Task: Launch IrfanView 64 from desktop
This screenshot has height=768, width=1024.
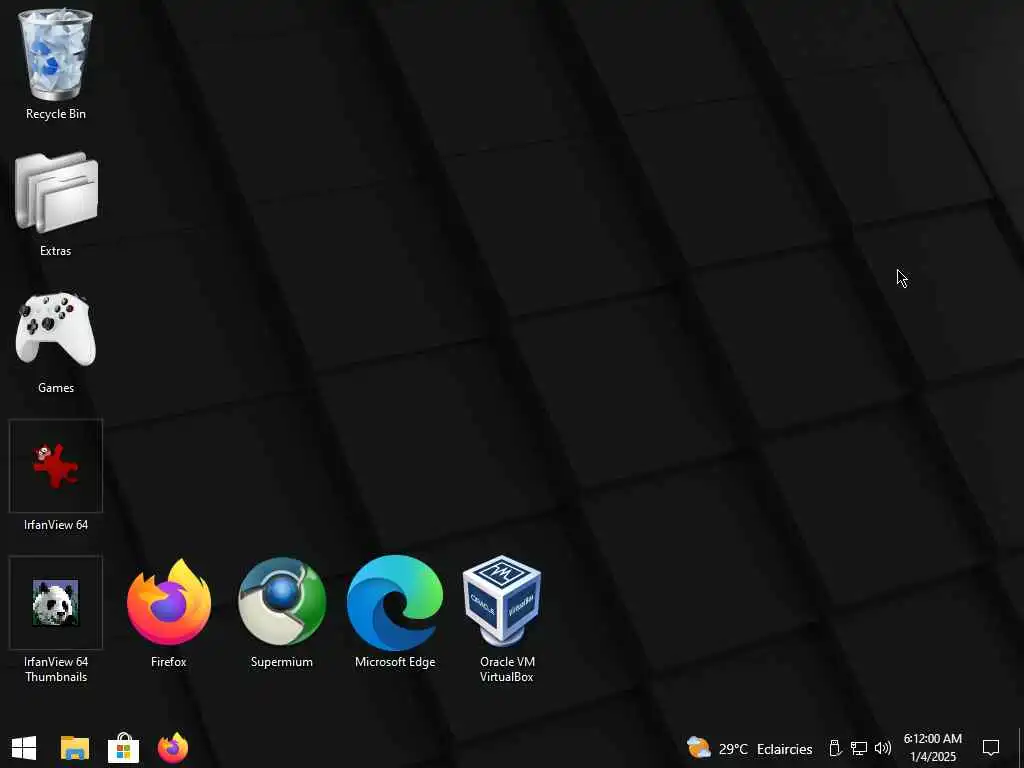Action: click(x=56, y=466)
